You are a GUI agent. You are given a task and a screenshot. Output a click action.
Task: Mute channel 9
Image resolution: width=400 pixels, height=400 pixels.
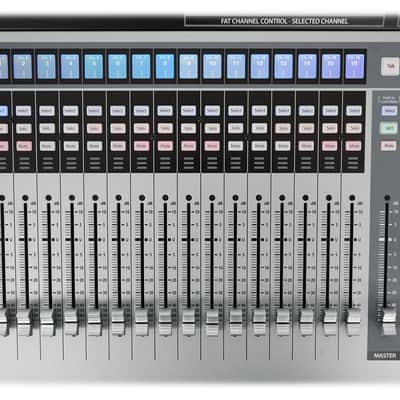coord(189,146)
